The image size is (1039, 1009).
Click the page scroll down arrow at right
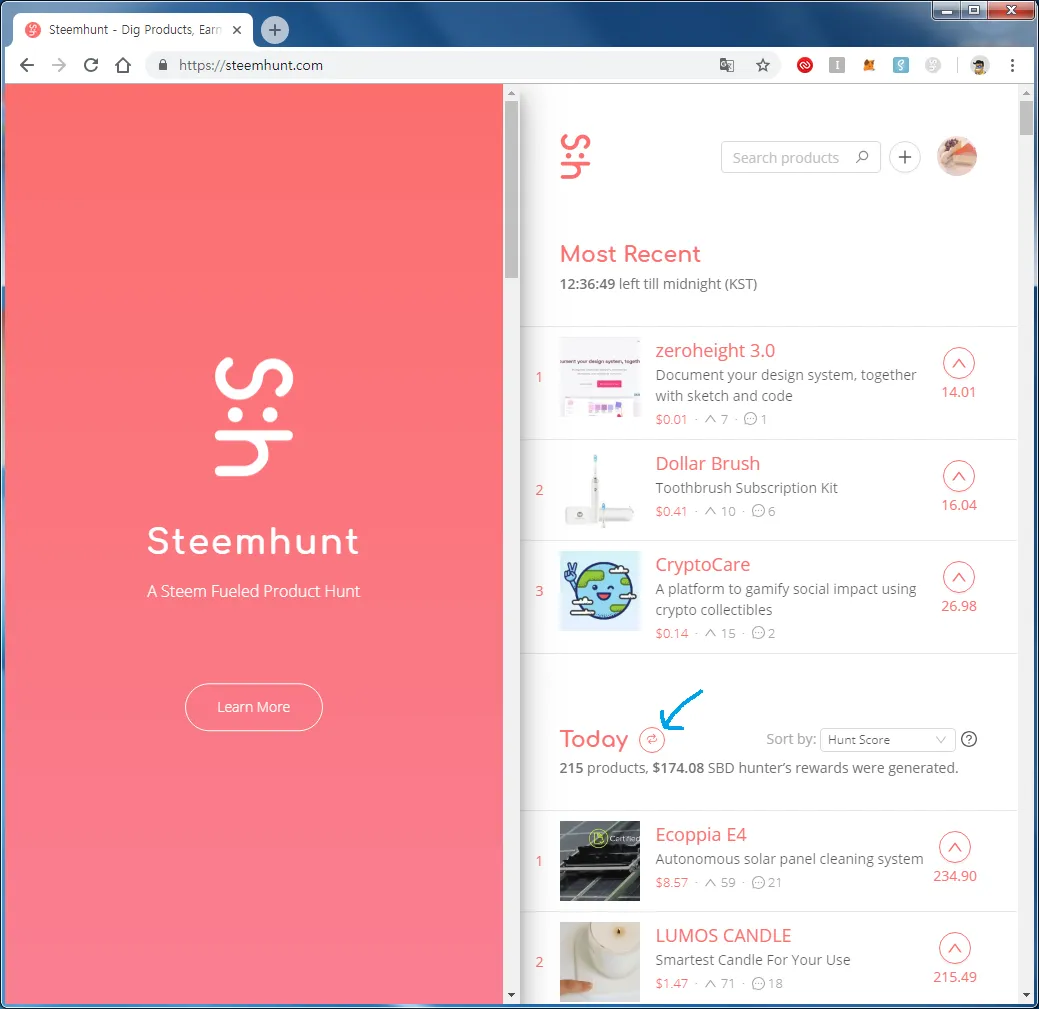(x=1026, y=996)
